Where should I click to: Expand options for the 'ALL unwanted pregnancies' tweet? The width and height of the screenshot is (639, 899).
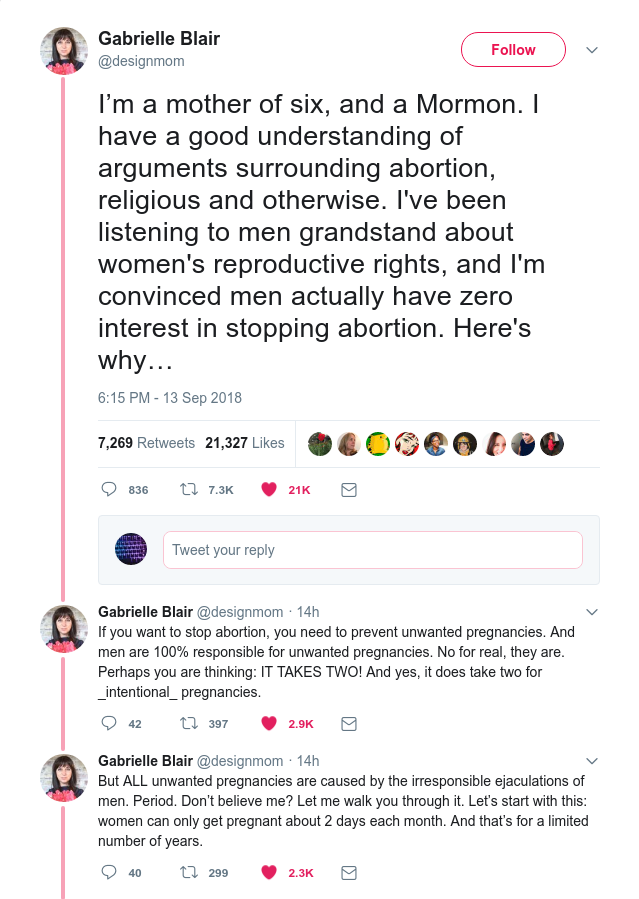coord(591,761)
